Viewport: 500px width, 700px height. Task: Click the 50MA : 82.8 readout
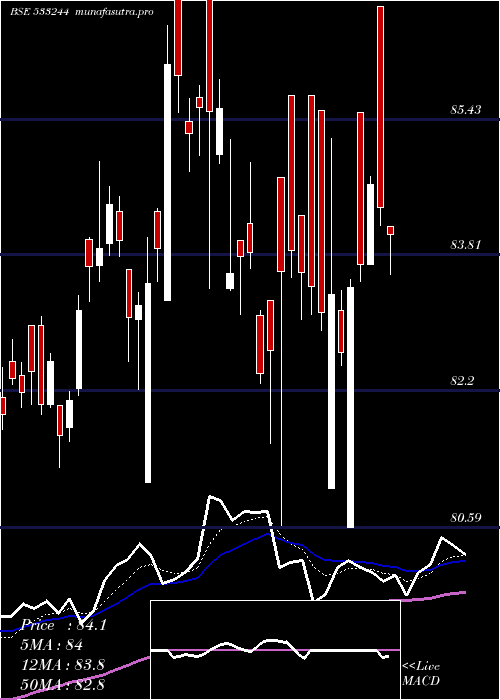[x=63, y=684]
